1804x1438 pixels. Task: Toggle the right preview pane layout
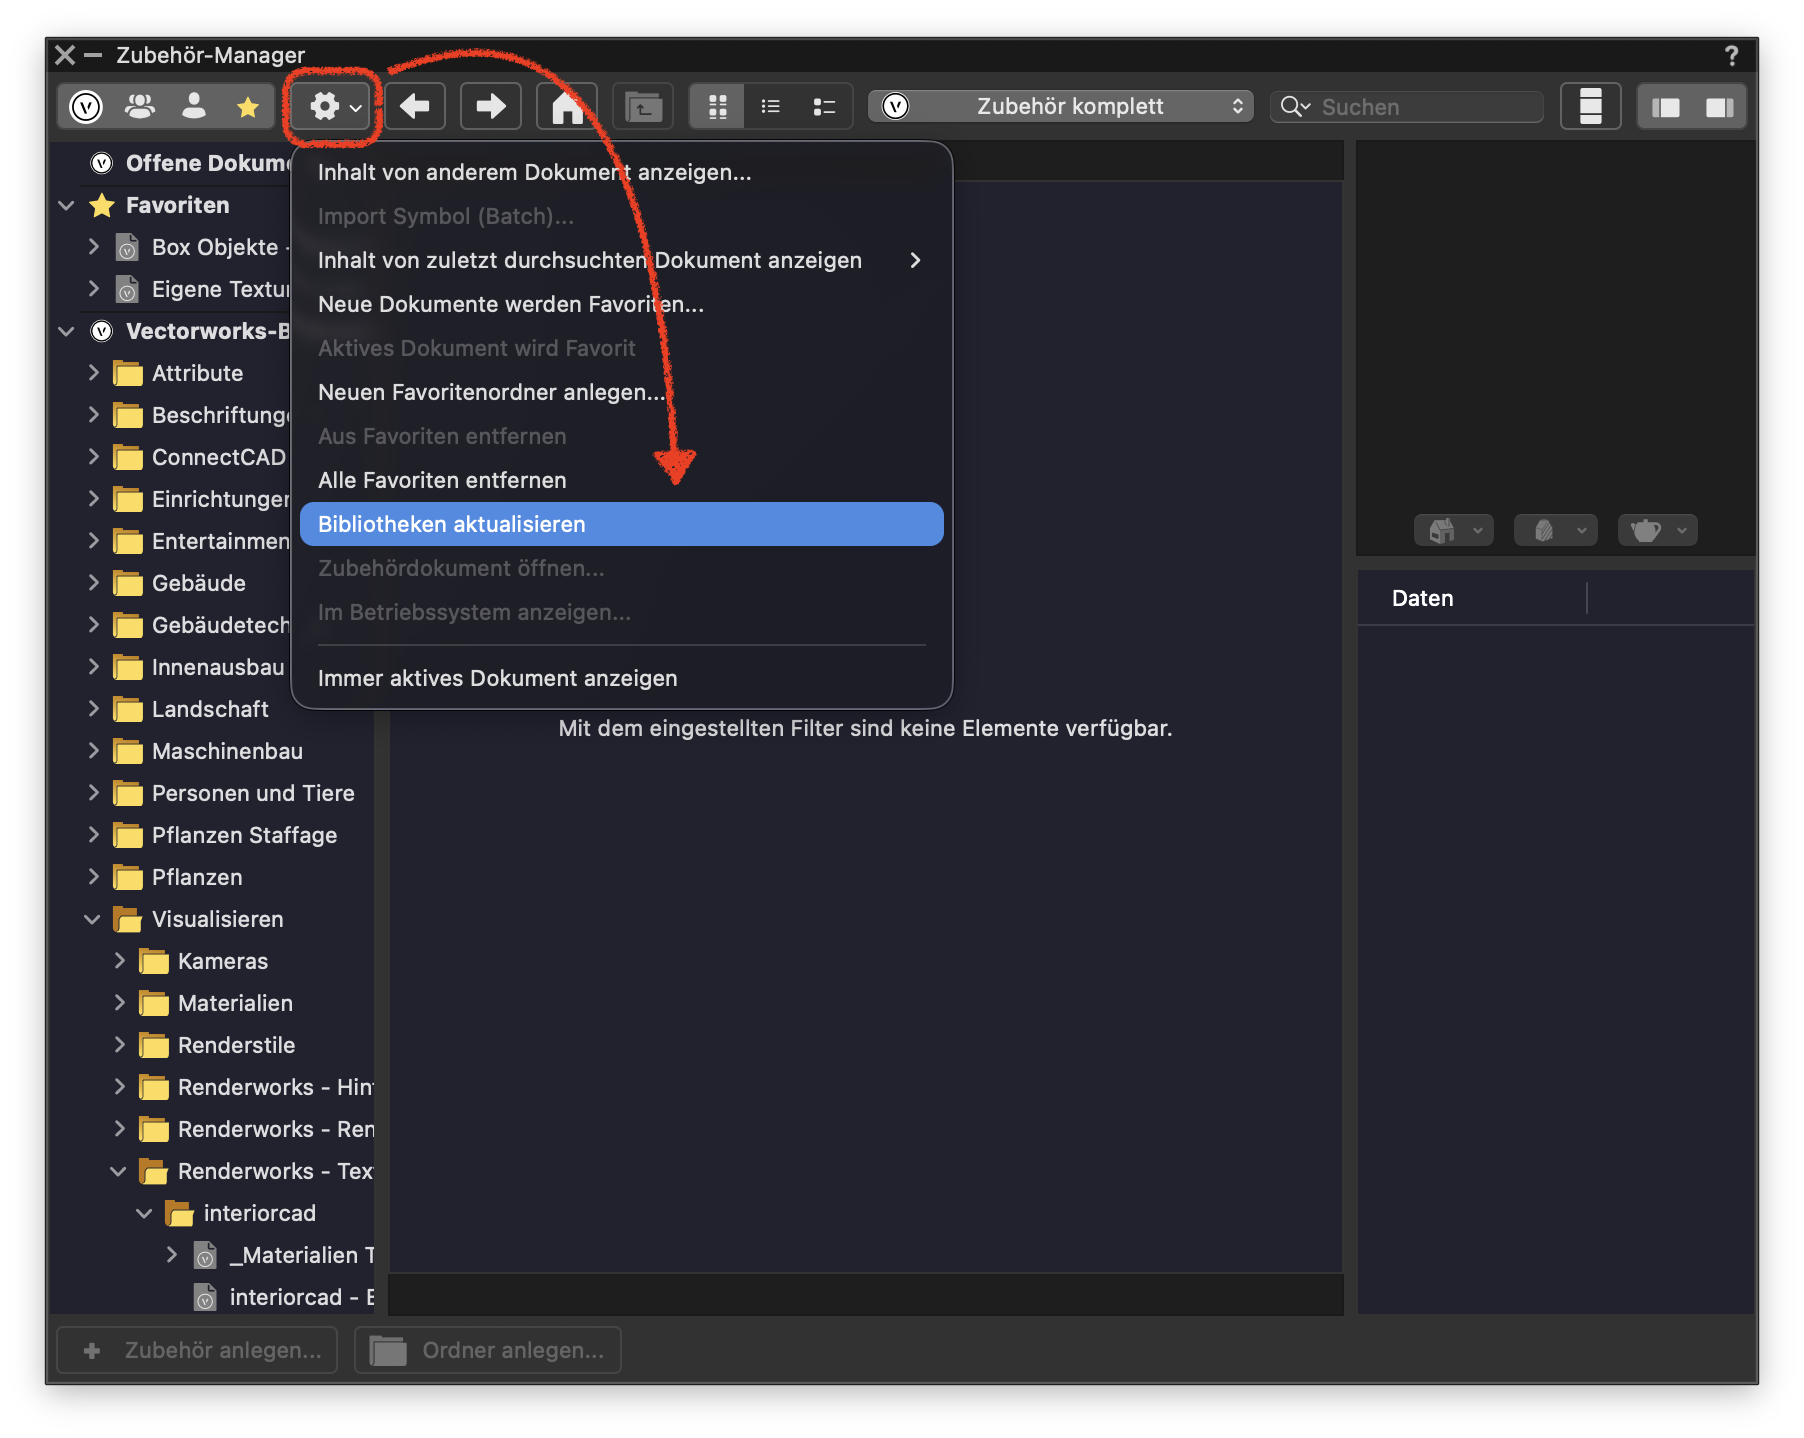[1719, 107]
